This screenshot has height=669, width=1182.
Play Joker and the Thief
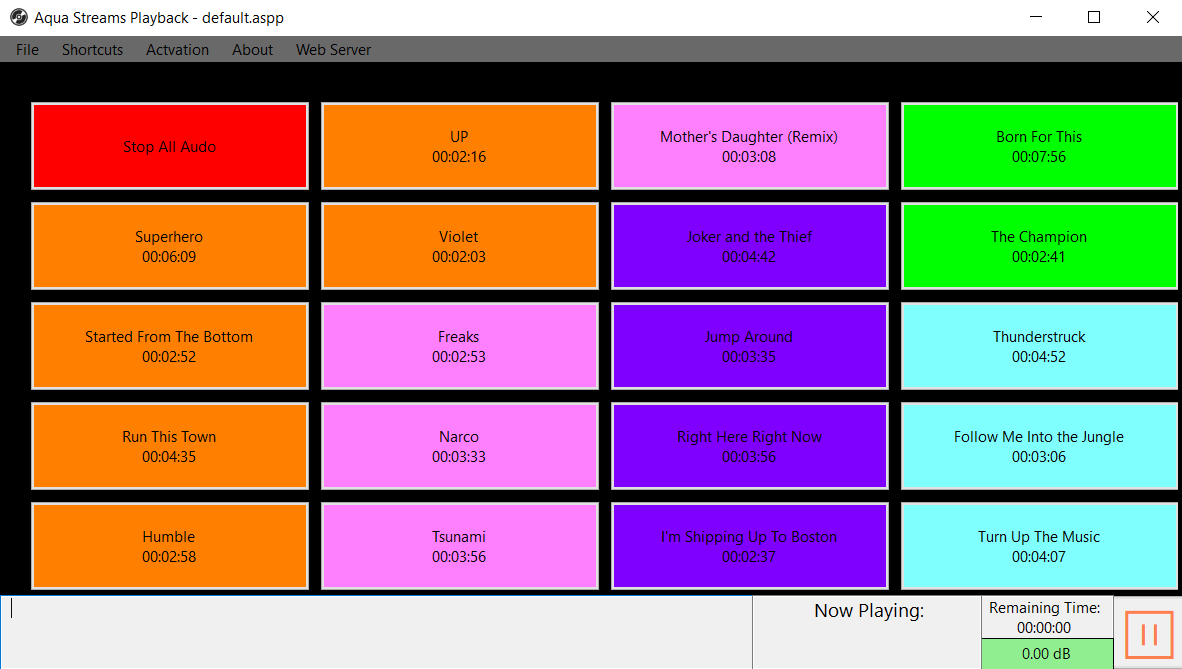749,246
